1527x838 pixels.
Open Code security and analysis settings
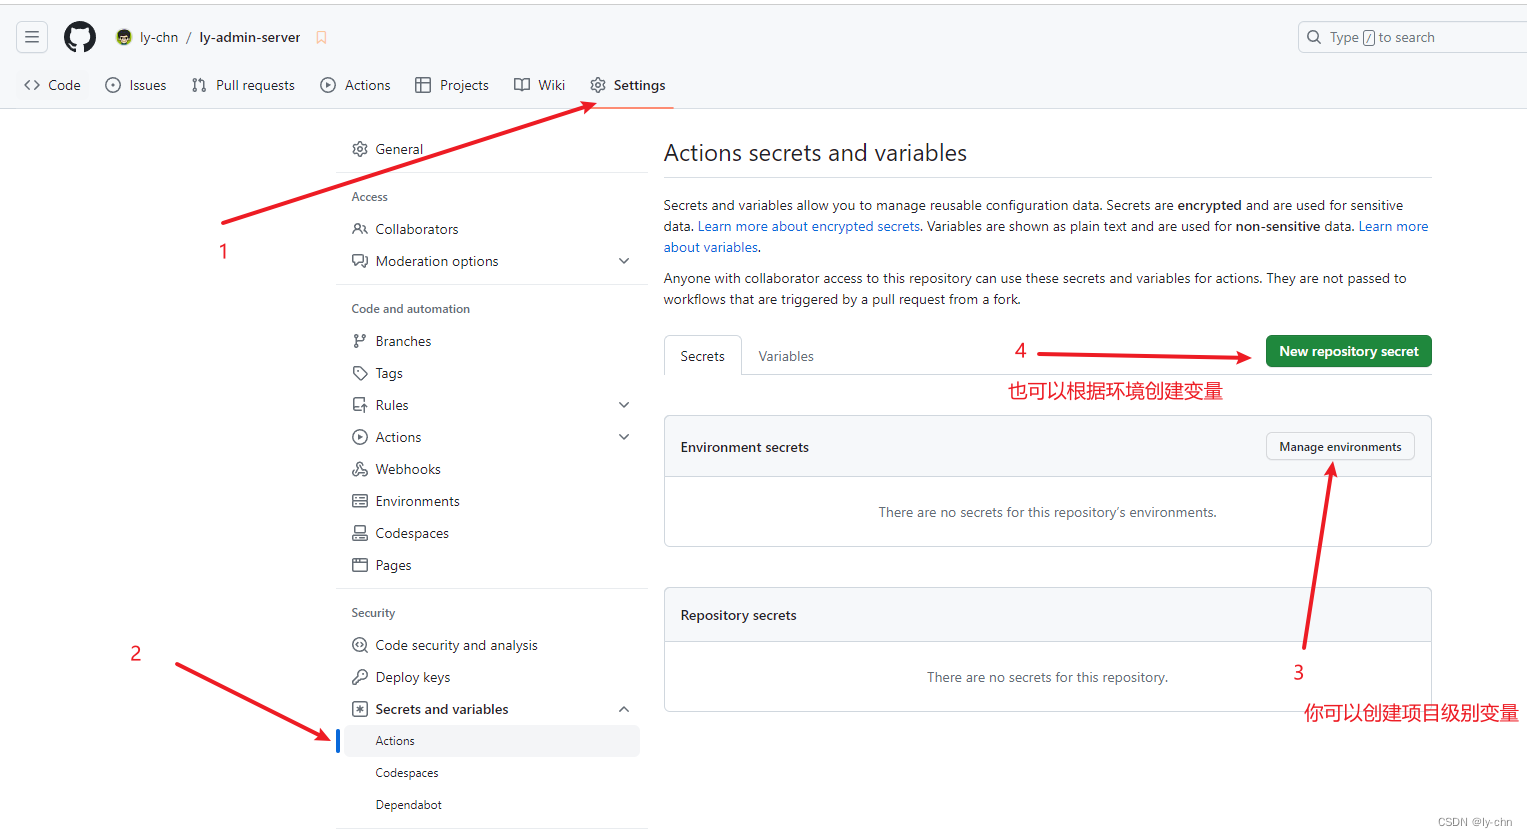point(456,644)
